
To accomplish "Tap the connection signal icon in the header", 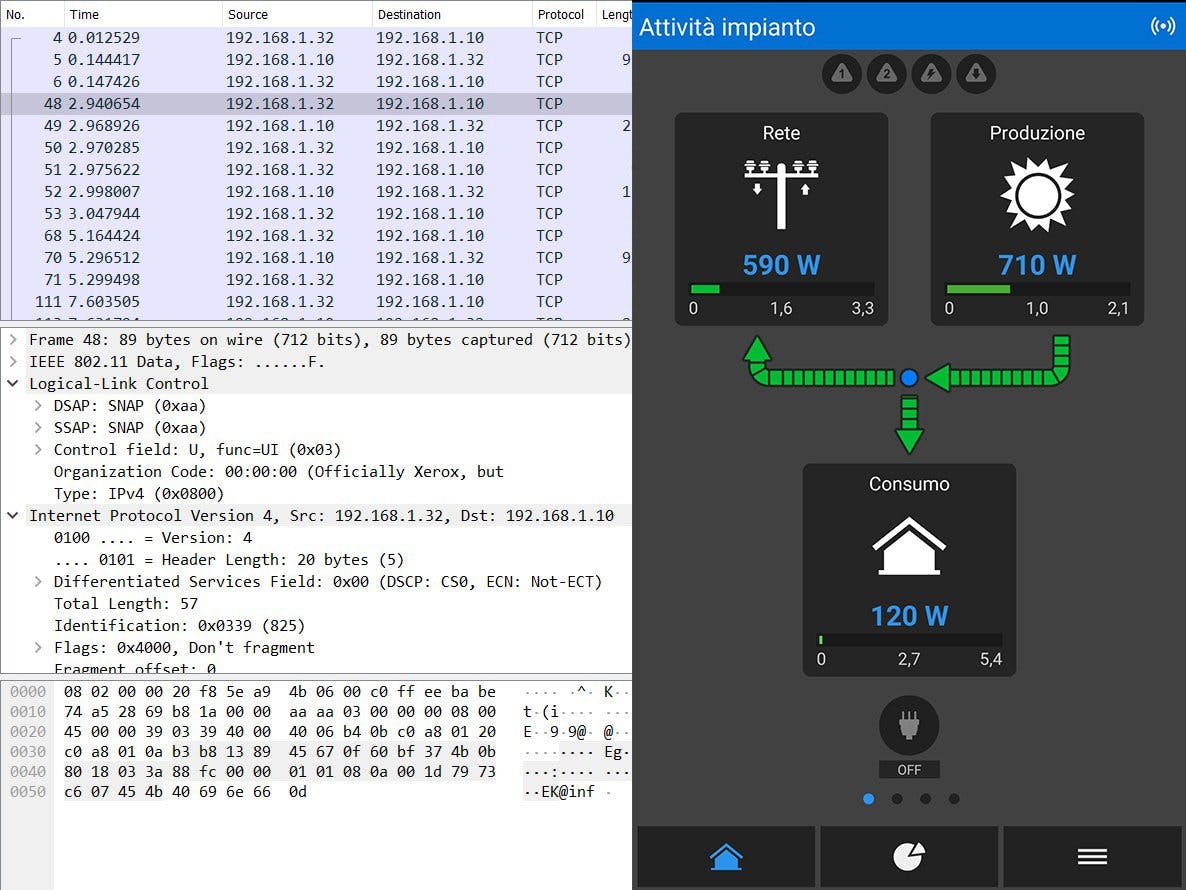I will click(x=1163, y=26).
